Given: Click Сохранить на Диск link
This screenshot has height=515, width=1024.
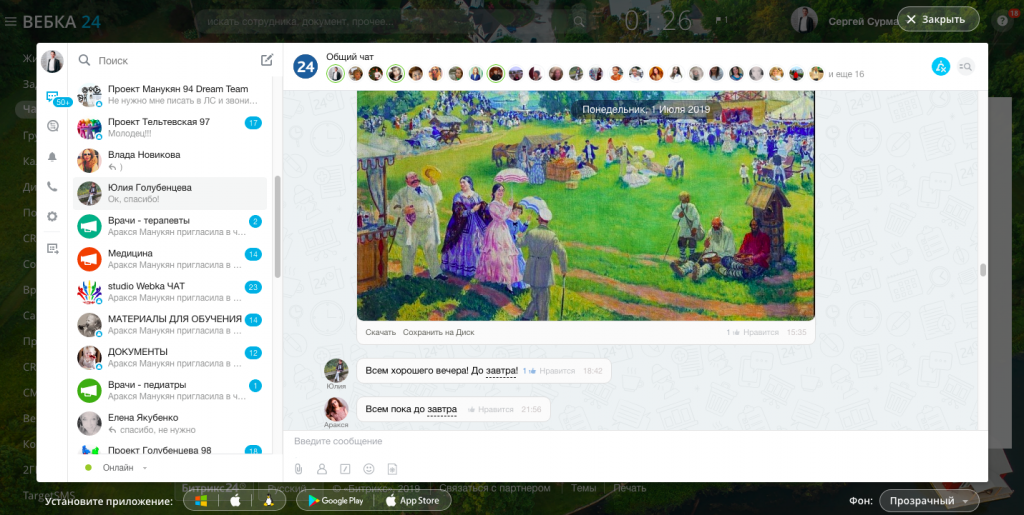Looking at the screenshot, I should [438, 332].
